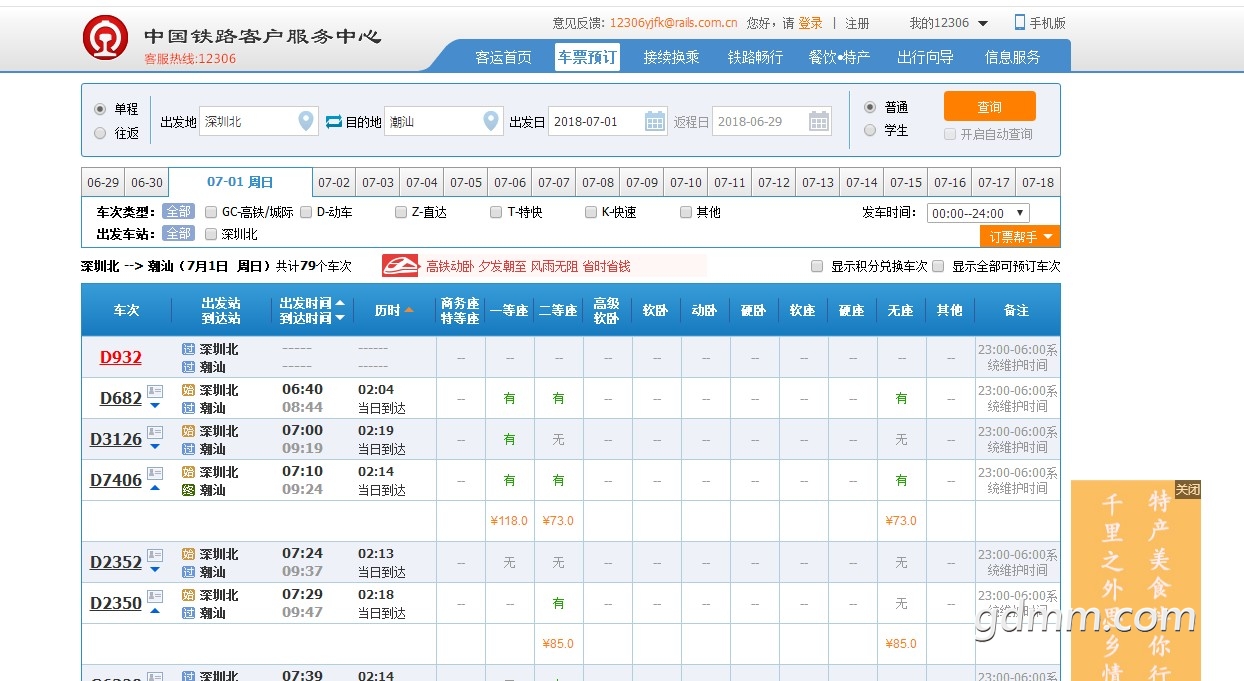
Task: Open train D932 details link
Action: click(121, 357)
